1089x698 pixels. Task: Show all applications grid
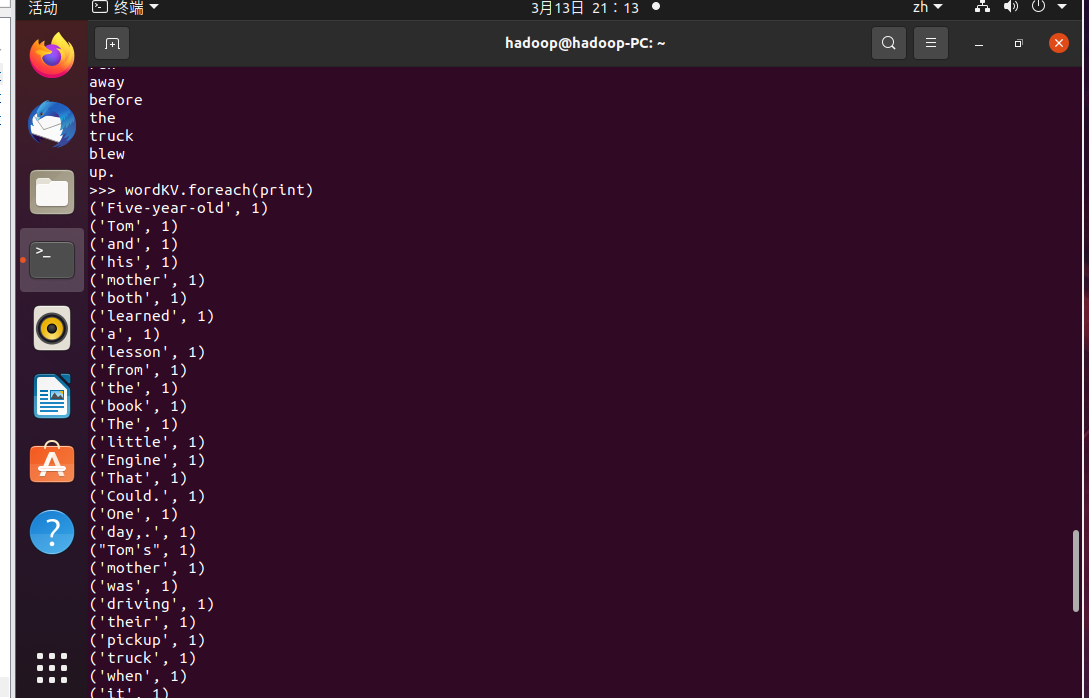52,667
